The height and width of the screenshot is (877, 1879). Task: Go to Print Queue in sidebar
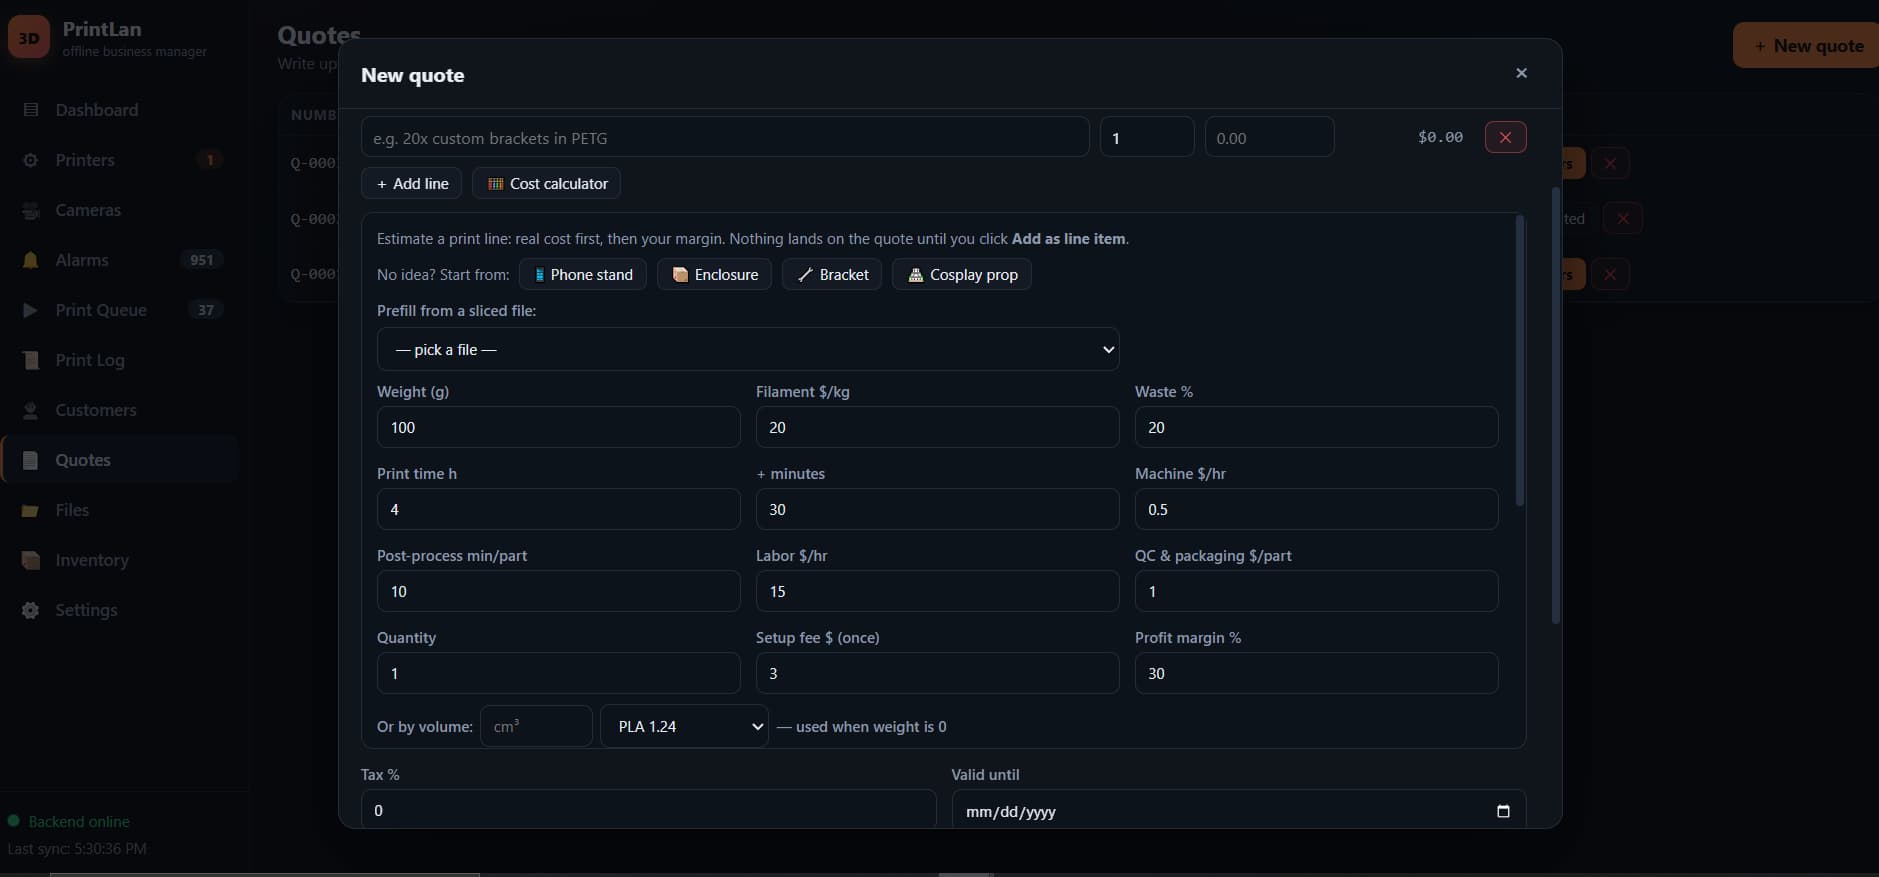120,310
